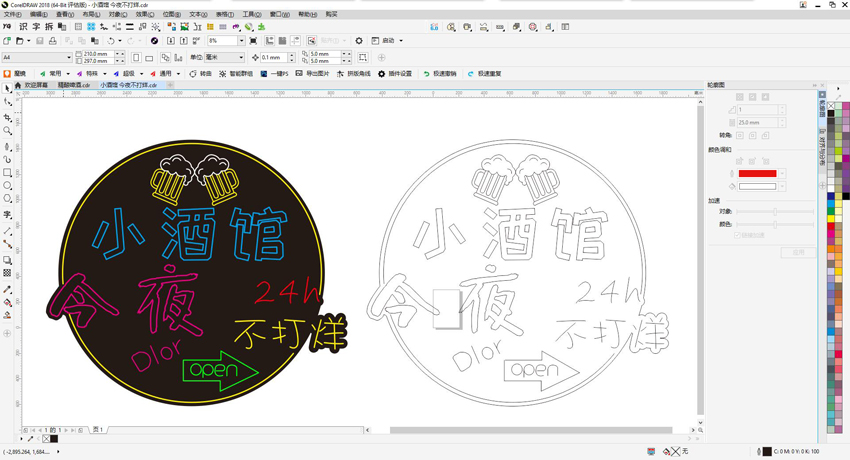Image resolution: width=850 pixels, height=460 pixels.
Task: Click the Print icon
Action: 53,41
